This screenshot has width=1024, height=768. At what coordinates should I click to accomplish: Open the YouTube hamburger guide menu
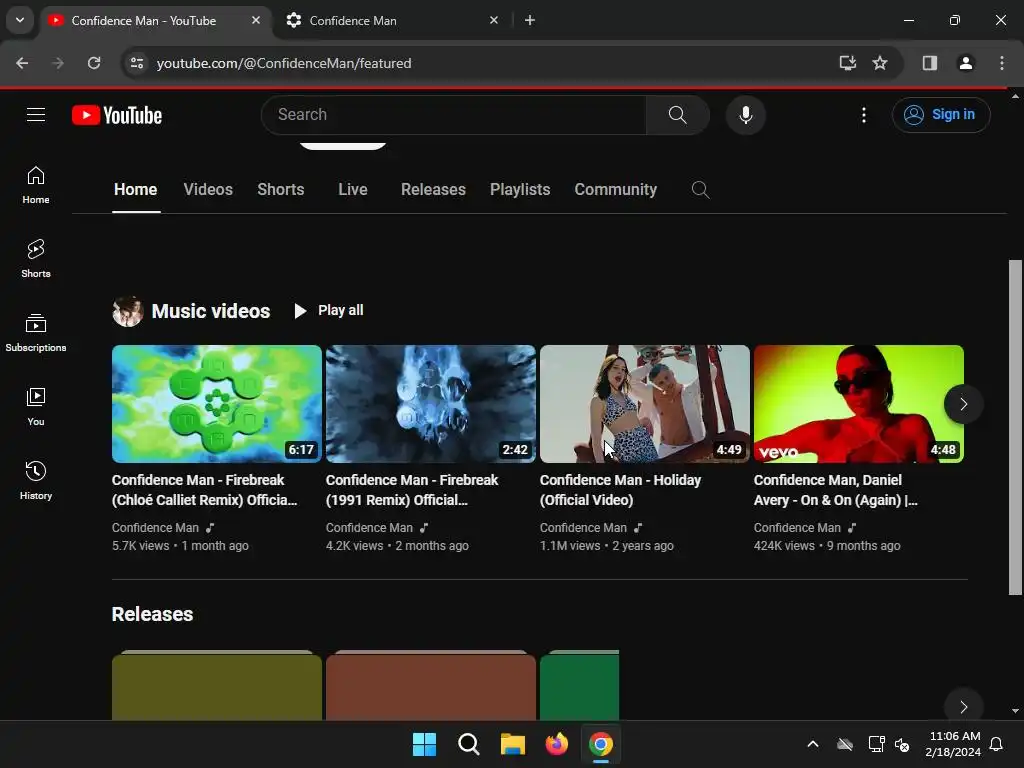click(36, 115)
